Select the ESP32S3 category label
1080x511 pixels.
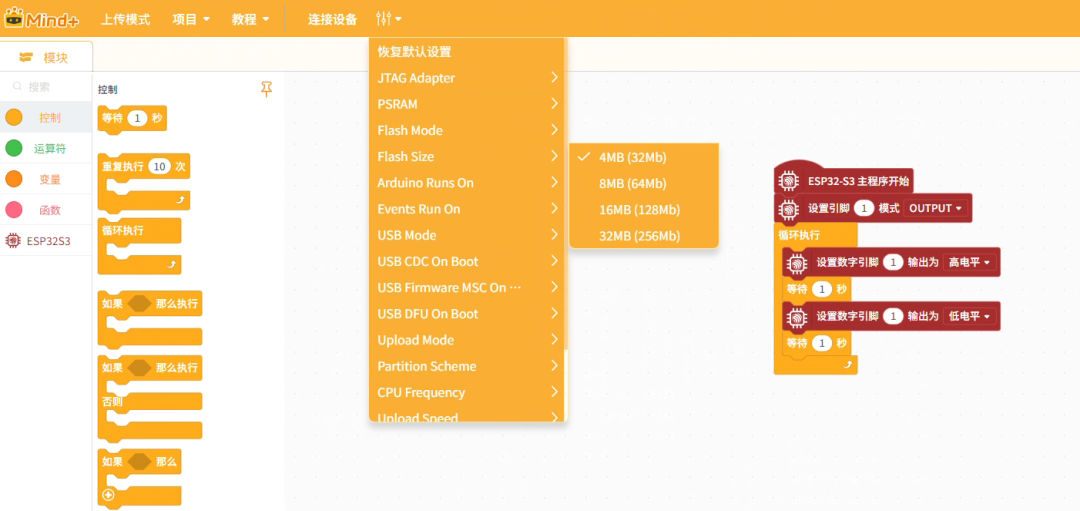pos(48,241)
